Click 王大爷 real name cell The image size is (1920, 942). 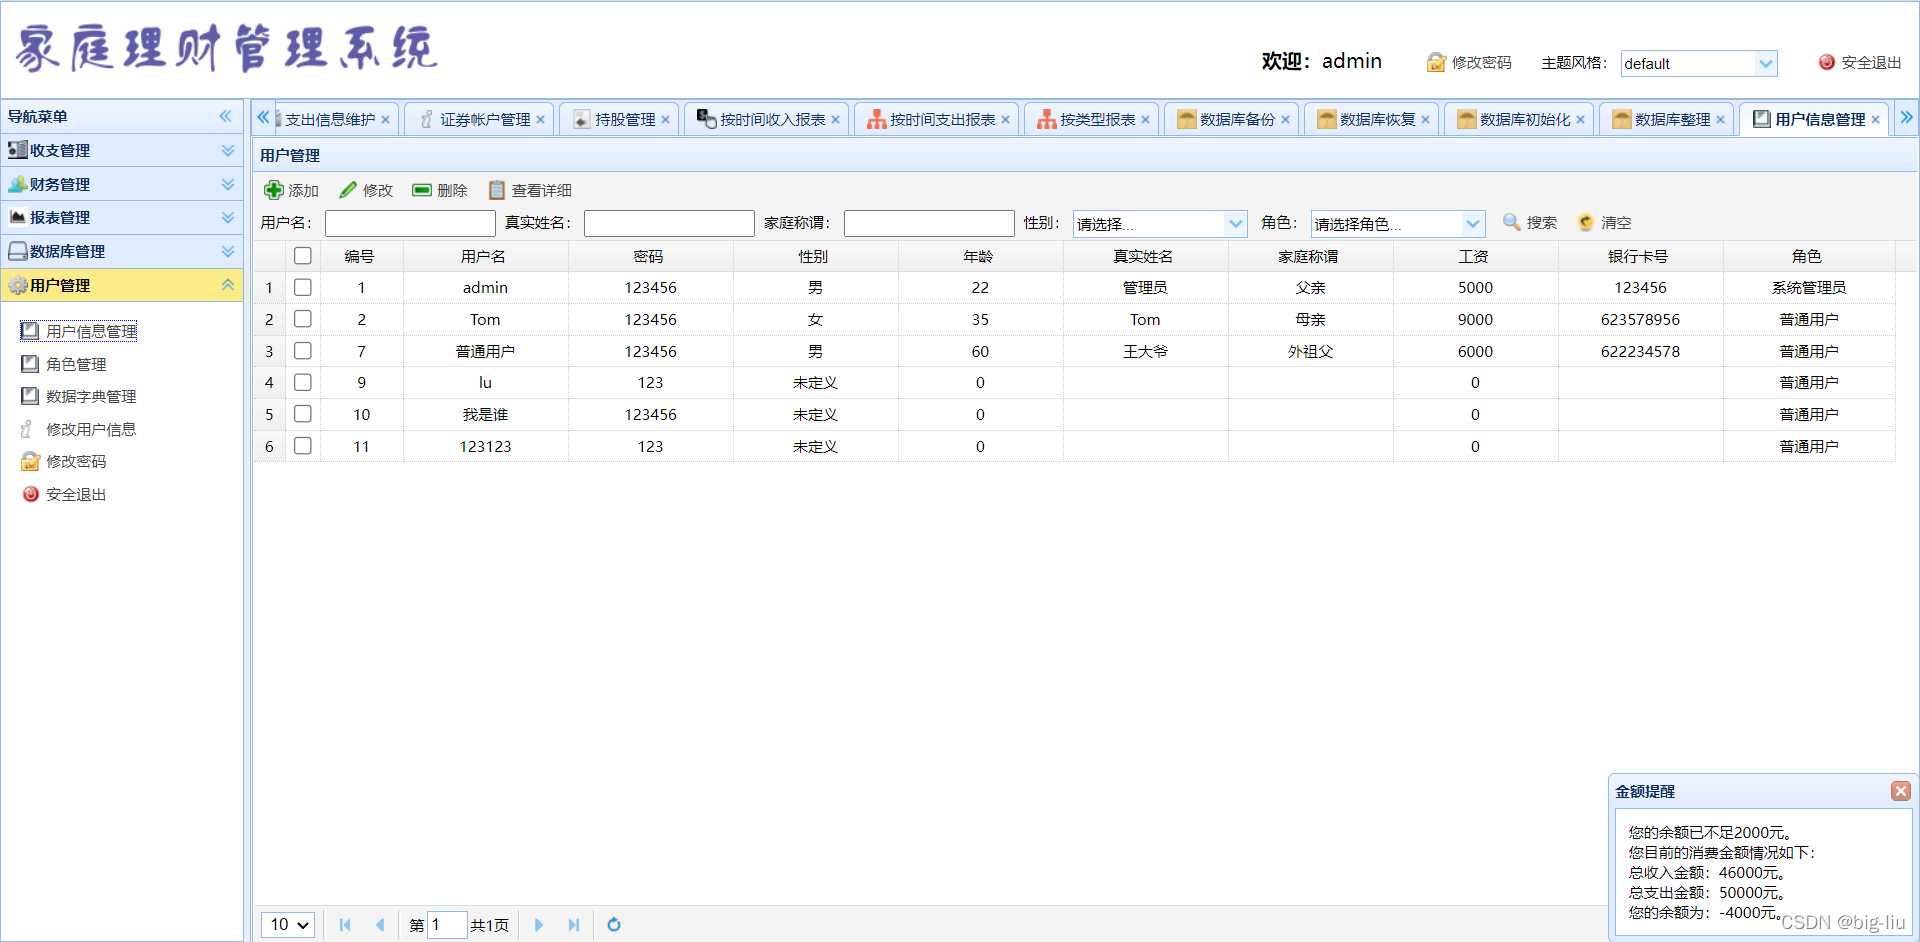tap(1145, 351)
